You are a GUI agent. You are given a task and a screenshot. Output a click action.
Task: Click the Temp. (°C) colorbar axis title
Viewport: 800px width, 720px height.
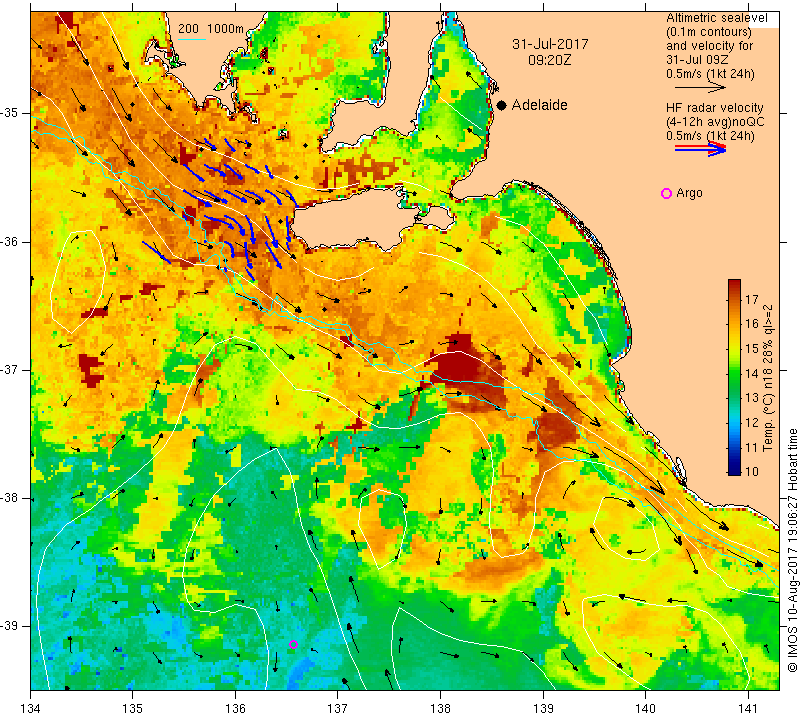point(767,378)
